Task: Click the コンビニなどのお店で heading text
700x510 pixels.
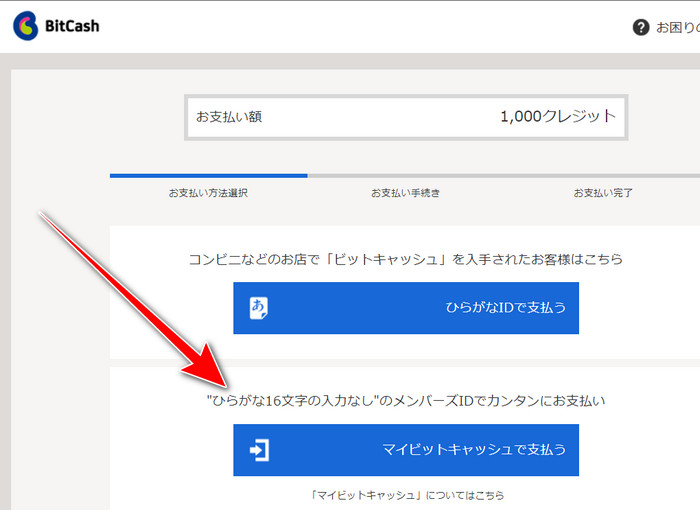Action: click(405, 259)
